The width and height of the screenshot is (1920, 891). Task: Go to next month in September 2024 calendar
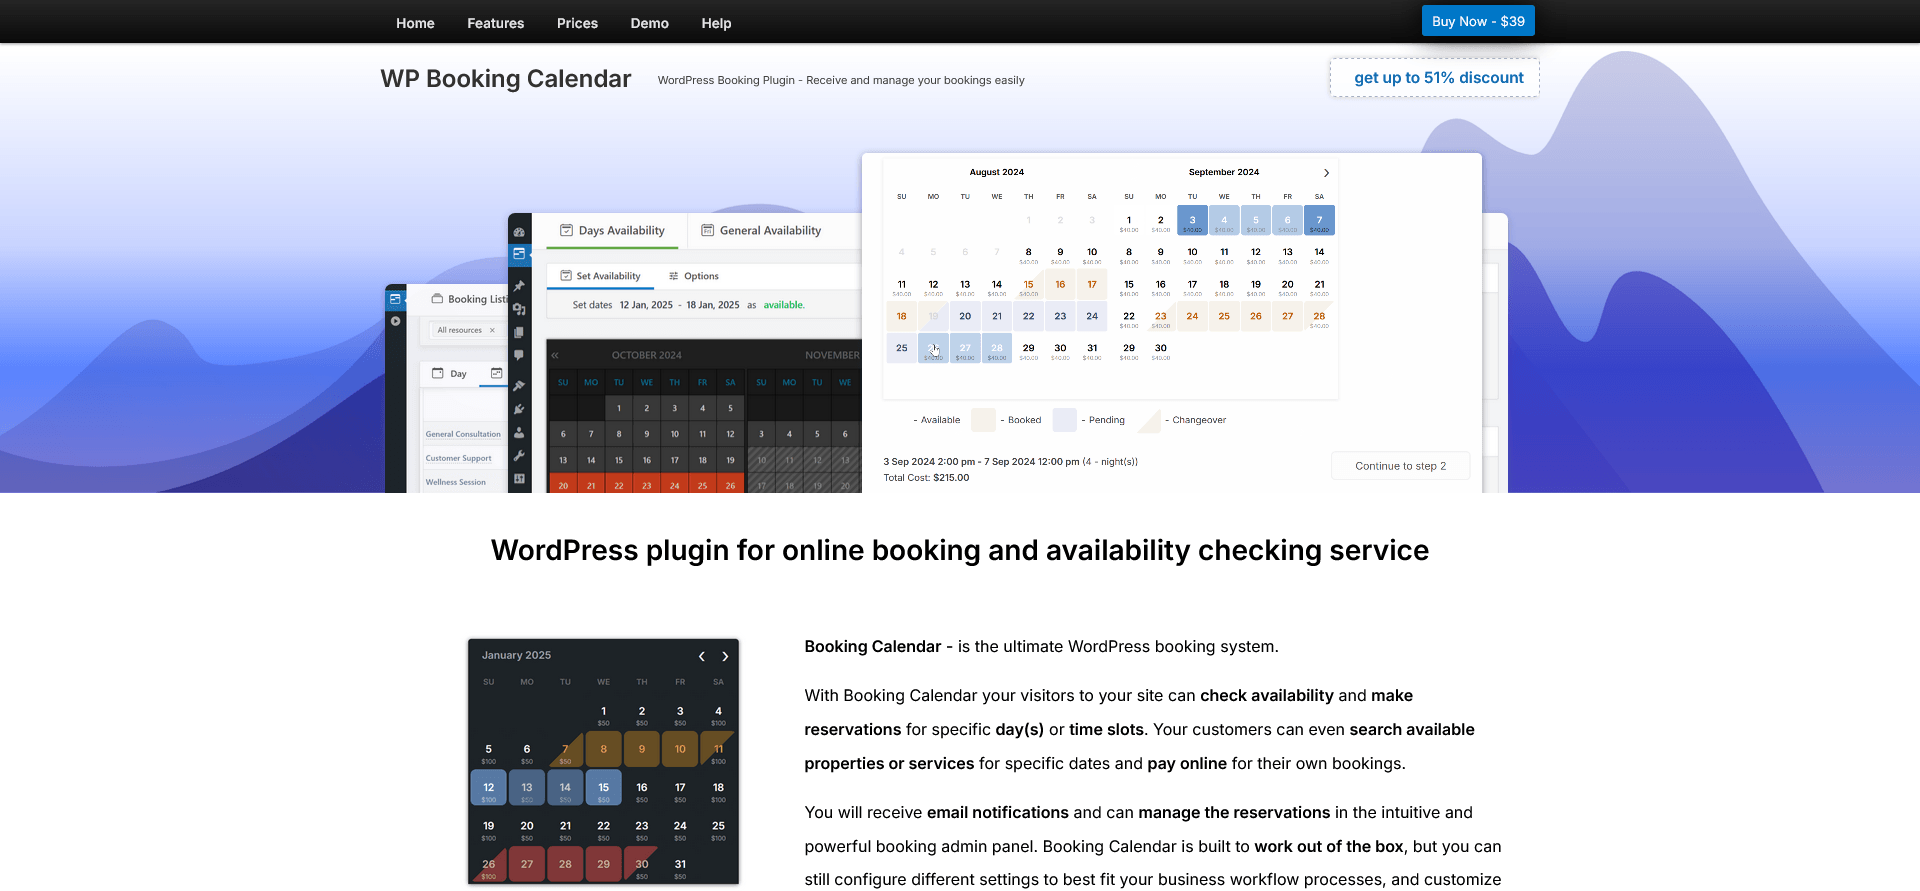pyautogui.click(x=1326, y=173)
